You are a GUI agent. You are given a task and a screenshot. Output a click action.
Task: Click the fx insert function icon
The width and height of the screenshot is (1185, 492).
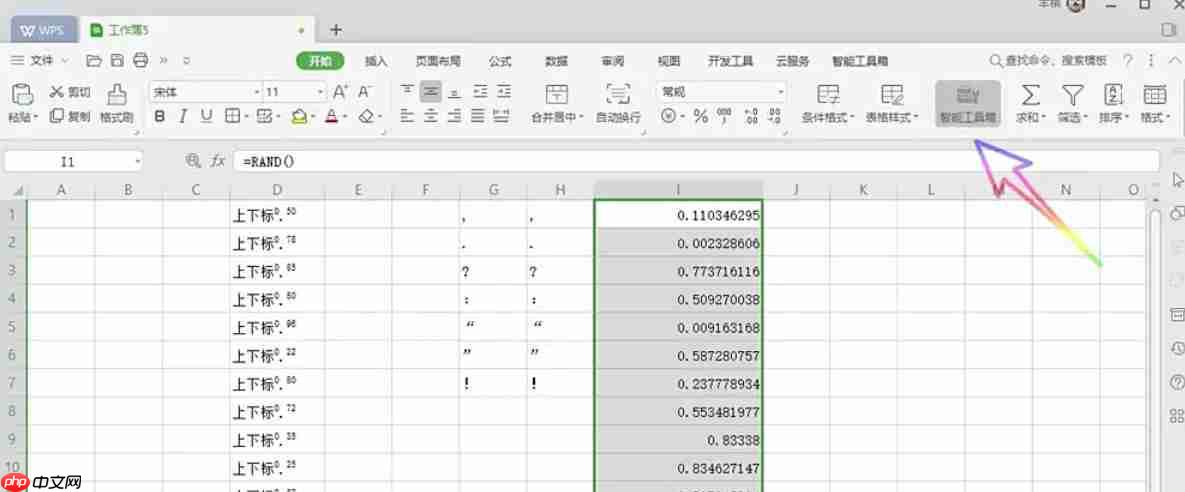click(x=218, y=161)
